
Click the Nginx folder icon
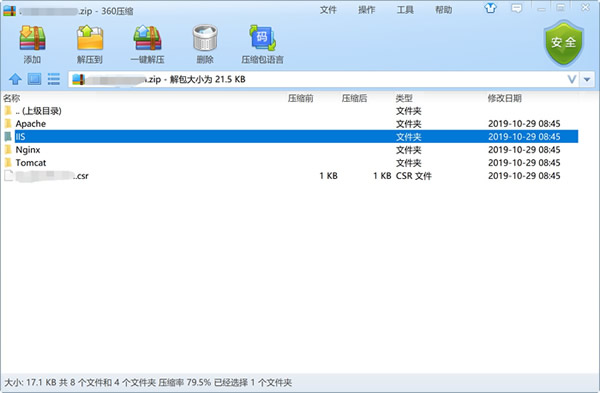[x=8, y=149]
